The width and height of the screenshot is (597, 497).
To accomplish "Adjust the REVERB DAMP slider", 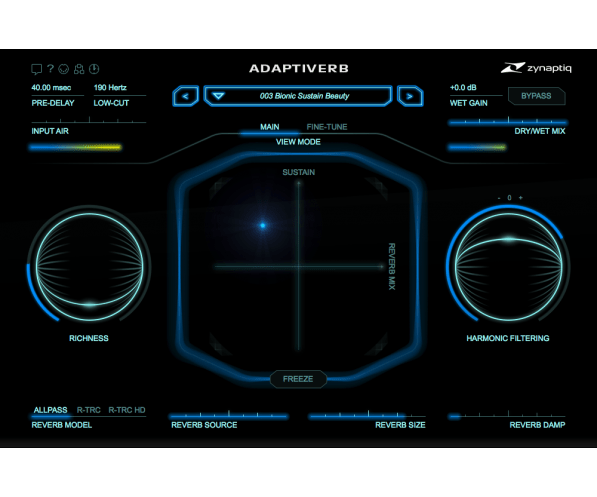I will pos(507,415).
